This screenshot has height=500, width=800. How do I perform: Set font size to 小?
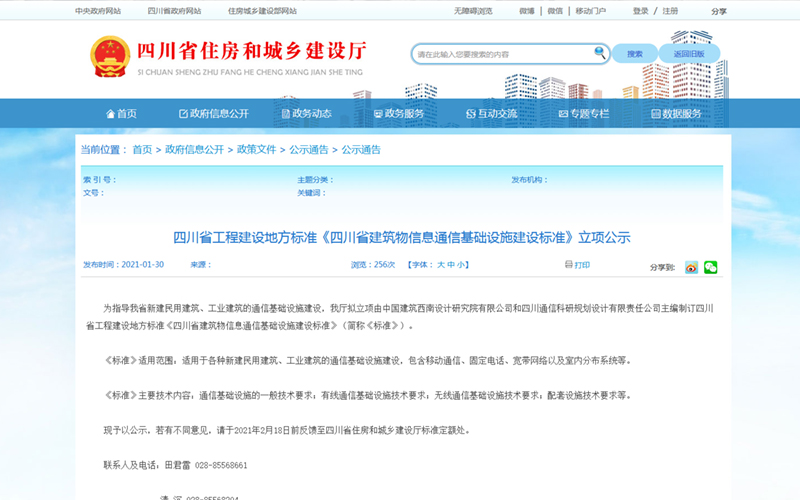[x=460, y=265]
